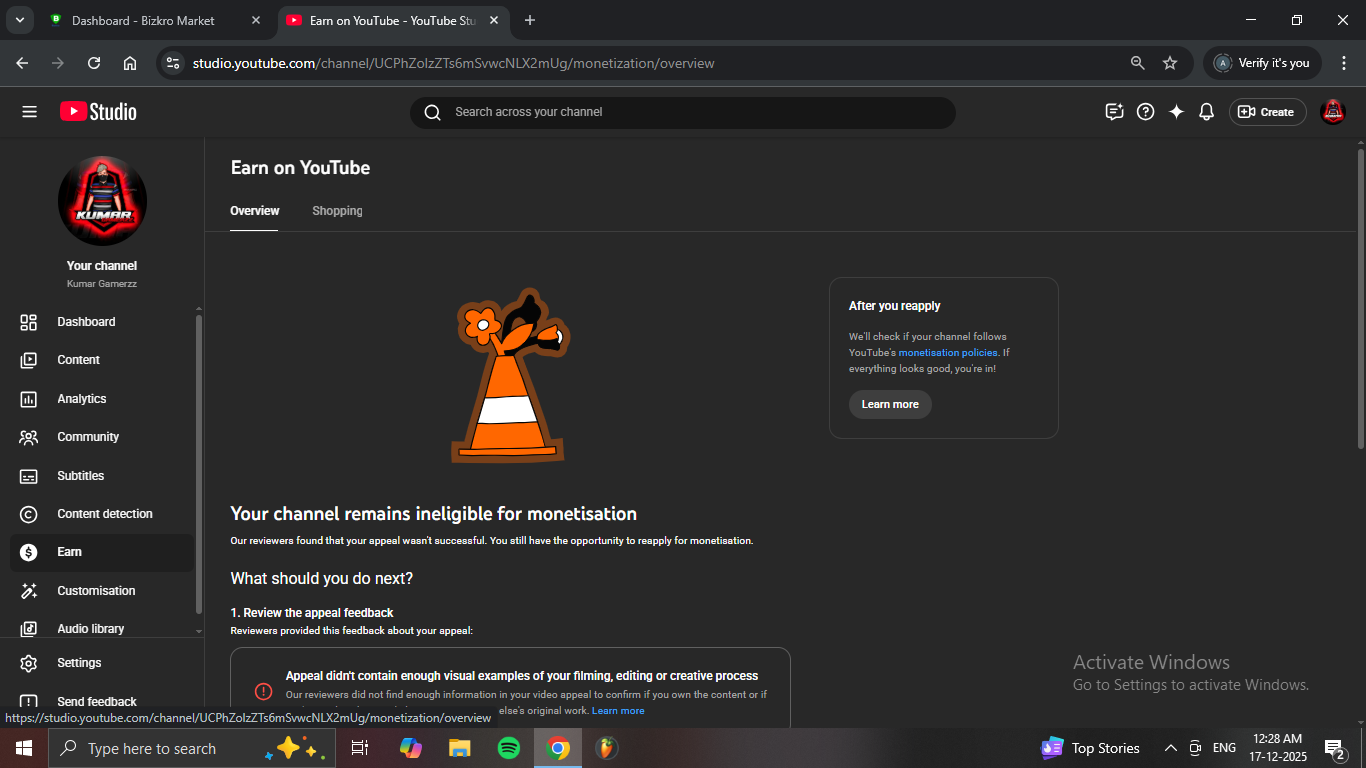Open Spotify from the taskbar

509,748
